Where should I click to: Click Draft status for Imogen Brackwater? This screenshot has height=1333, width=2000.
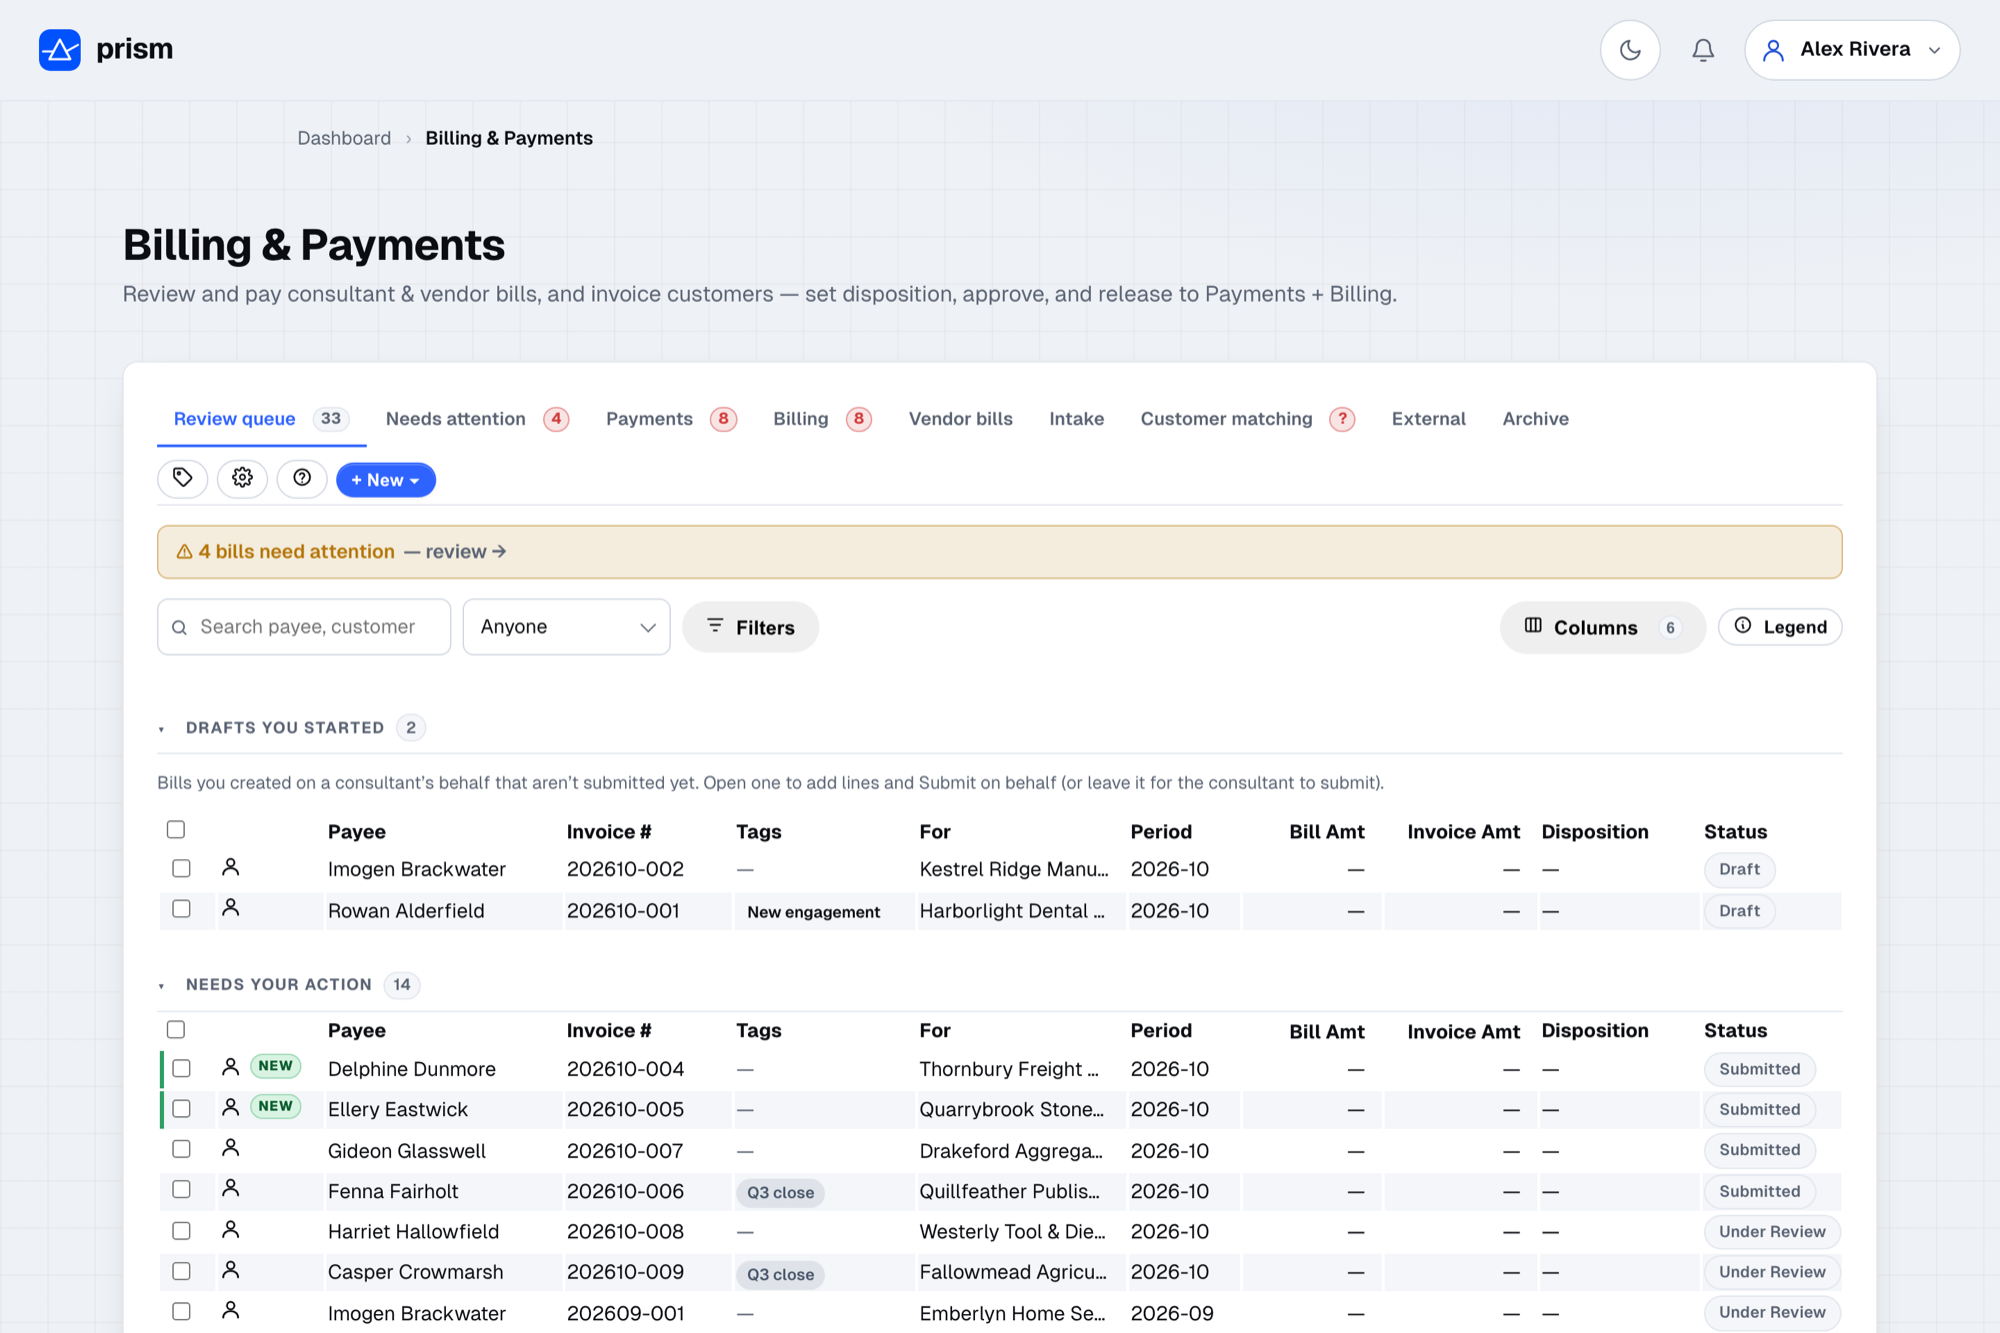click(1739, 869)
